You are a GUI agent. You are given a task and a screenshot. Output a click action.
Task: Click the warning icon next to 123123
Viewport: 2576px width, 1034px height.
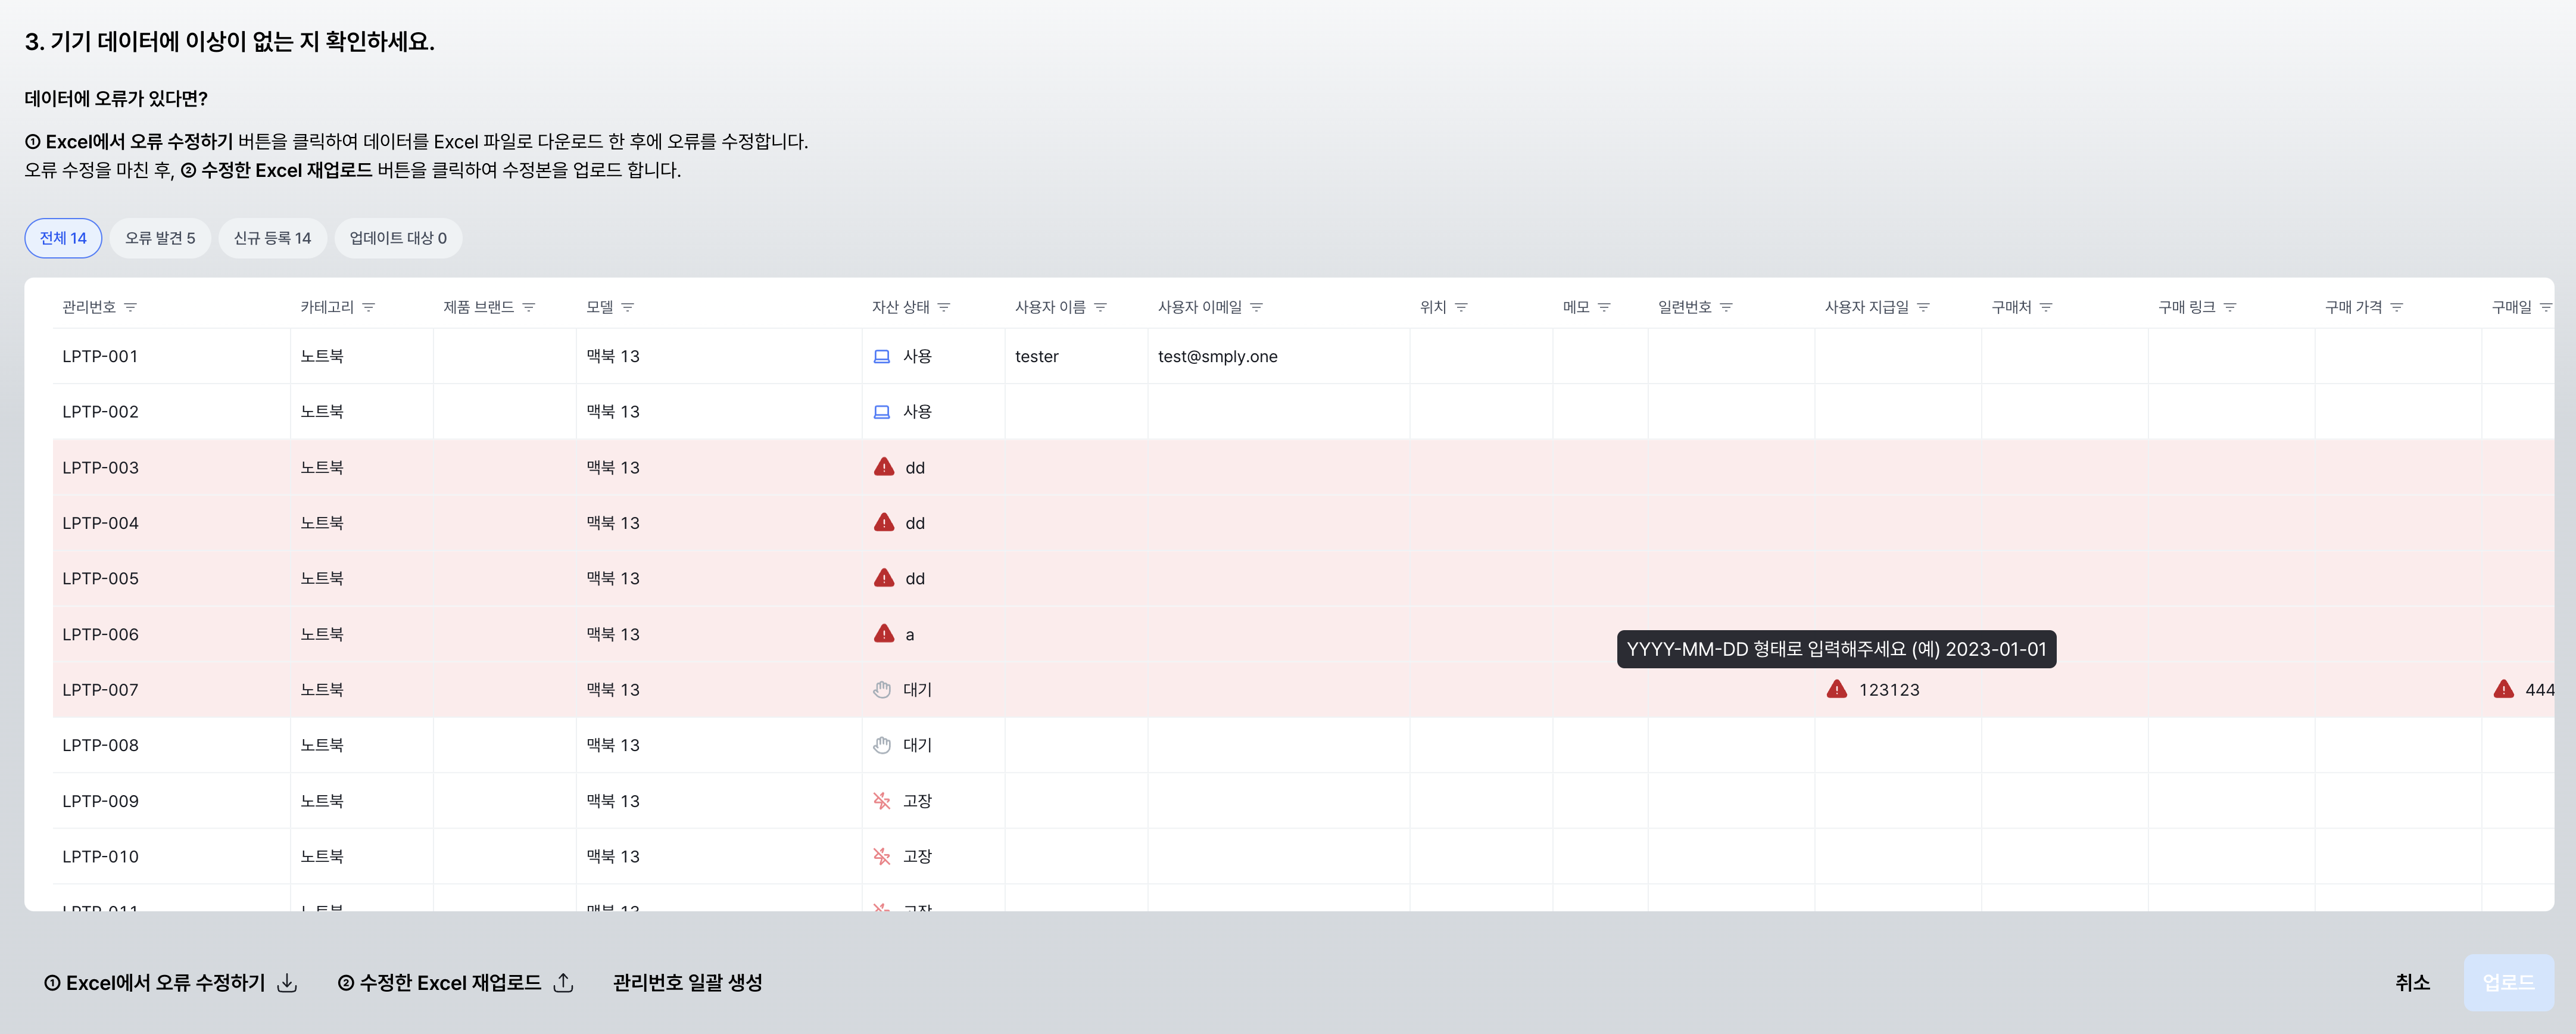(1836, 689)
